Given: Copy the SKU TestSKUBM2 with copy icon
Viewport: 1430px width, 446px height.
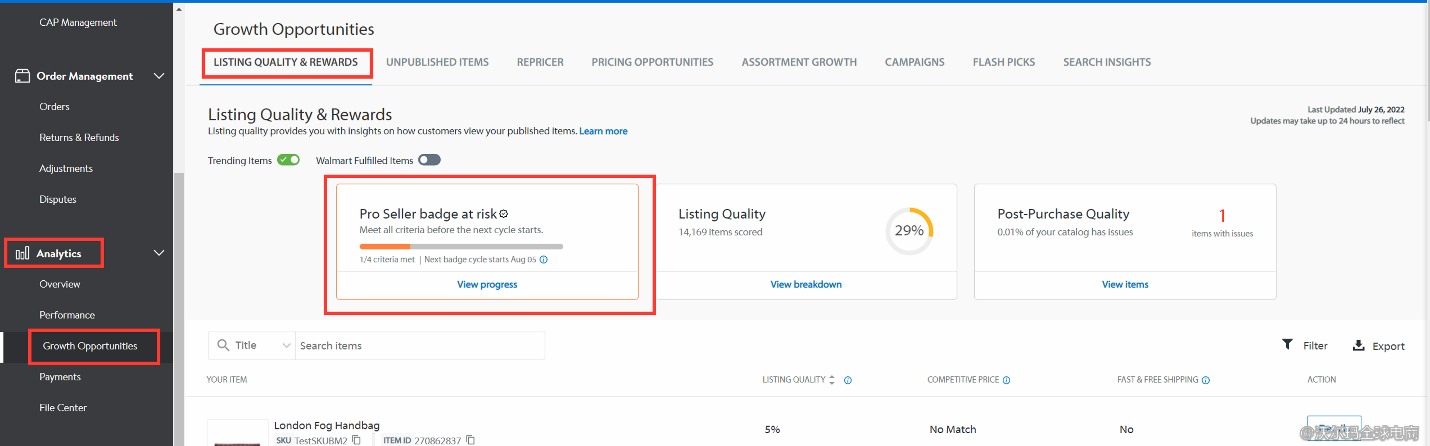Looking at the screenshot, I should coord(356,440).
